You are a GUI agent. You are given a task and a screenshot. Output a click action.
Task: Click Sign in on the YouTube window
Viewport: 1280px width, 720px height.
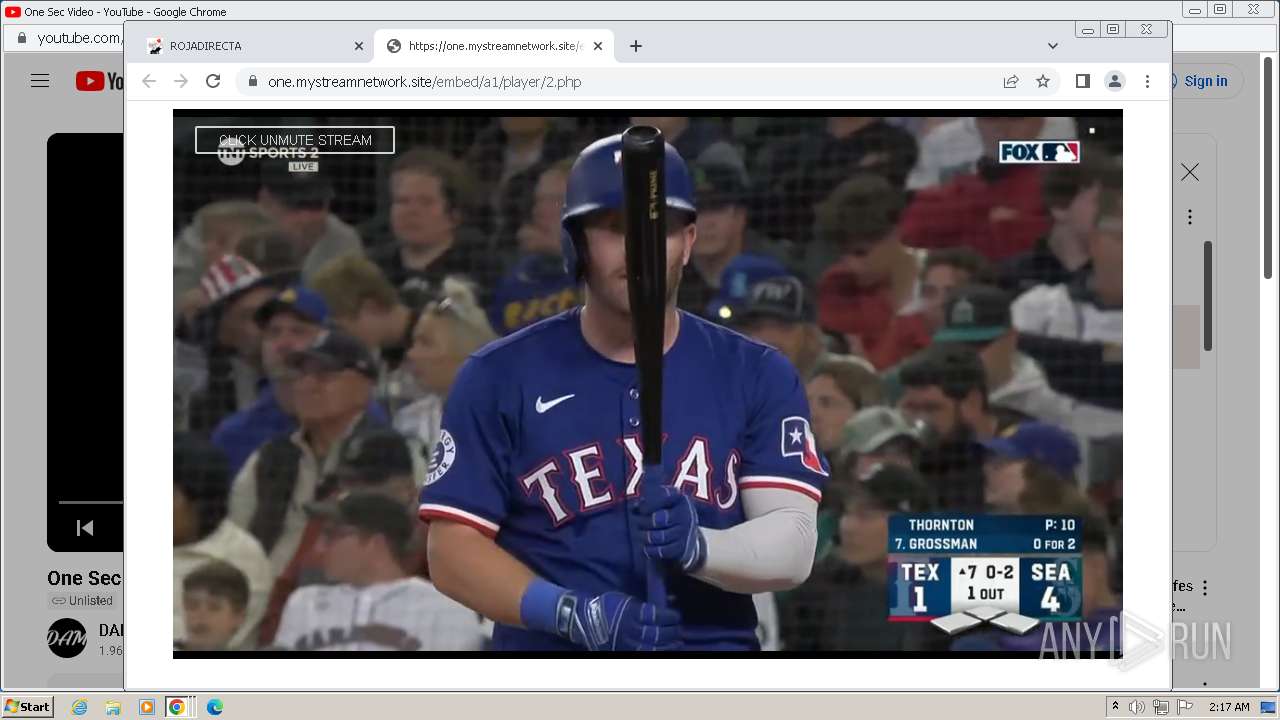pyautogui.click(x=1206, y=81)
